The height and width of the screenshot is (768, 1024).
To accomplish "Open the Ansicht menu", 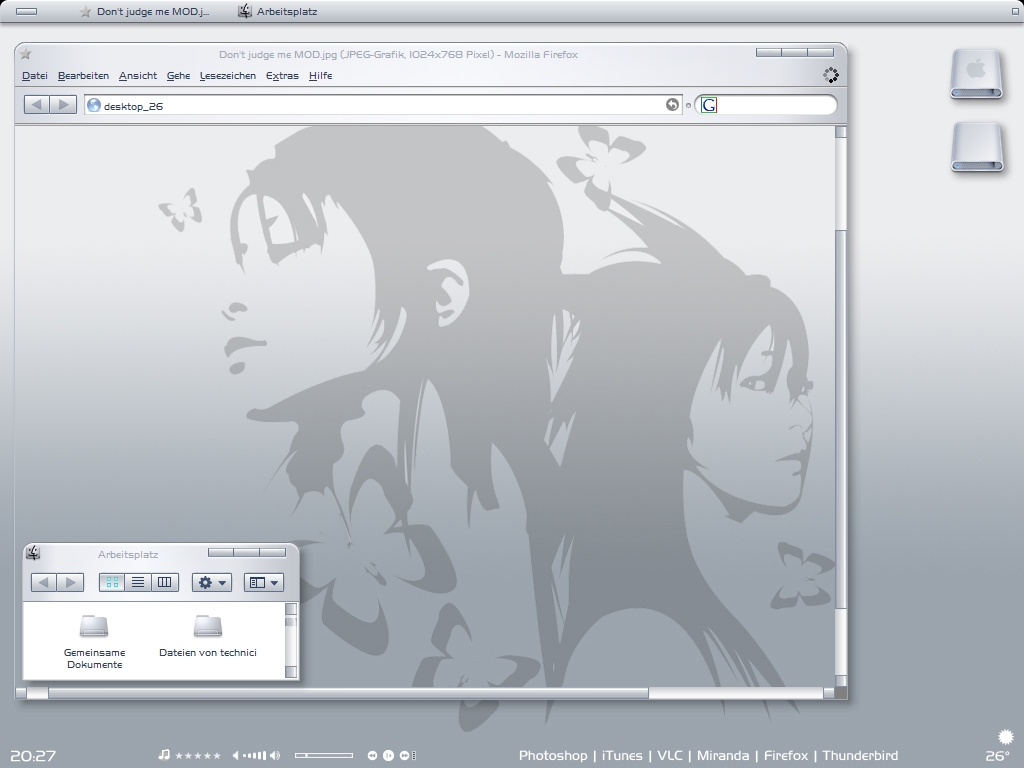I will click(138, 76).
